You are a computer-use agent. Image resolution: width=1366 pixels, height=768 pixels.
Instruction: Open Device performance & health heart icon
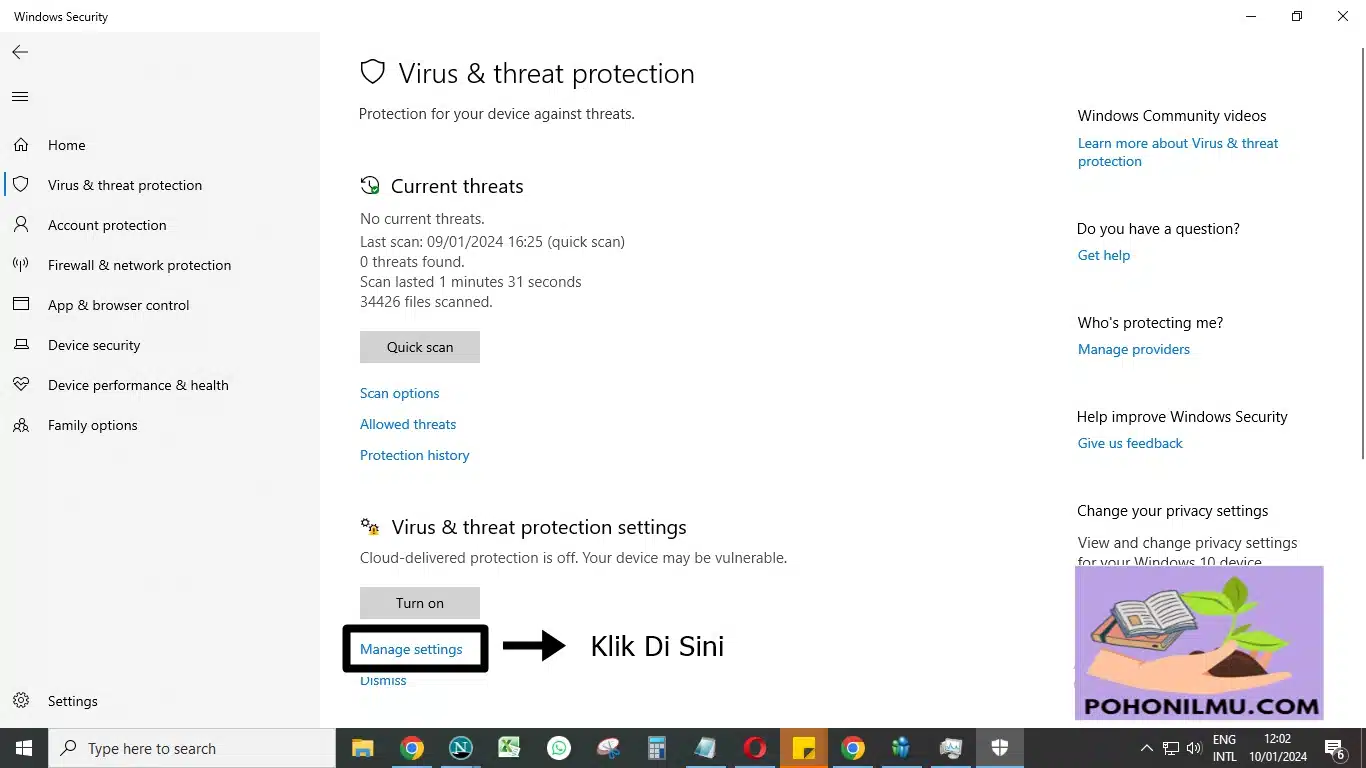tap(21, 385)
